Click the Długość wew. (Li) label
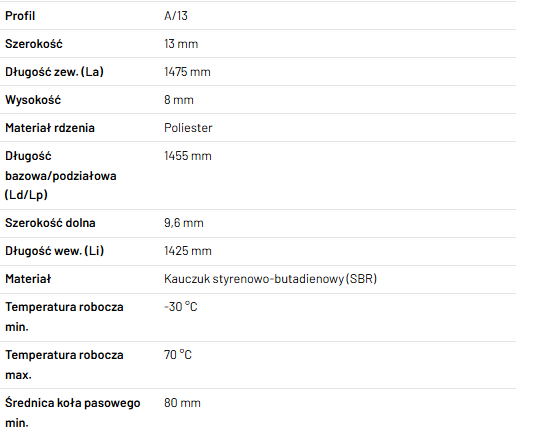Image resolution: width=548 pixels, height=434 pixels. pos(55,251)
